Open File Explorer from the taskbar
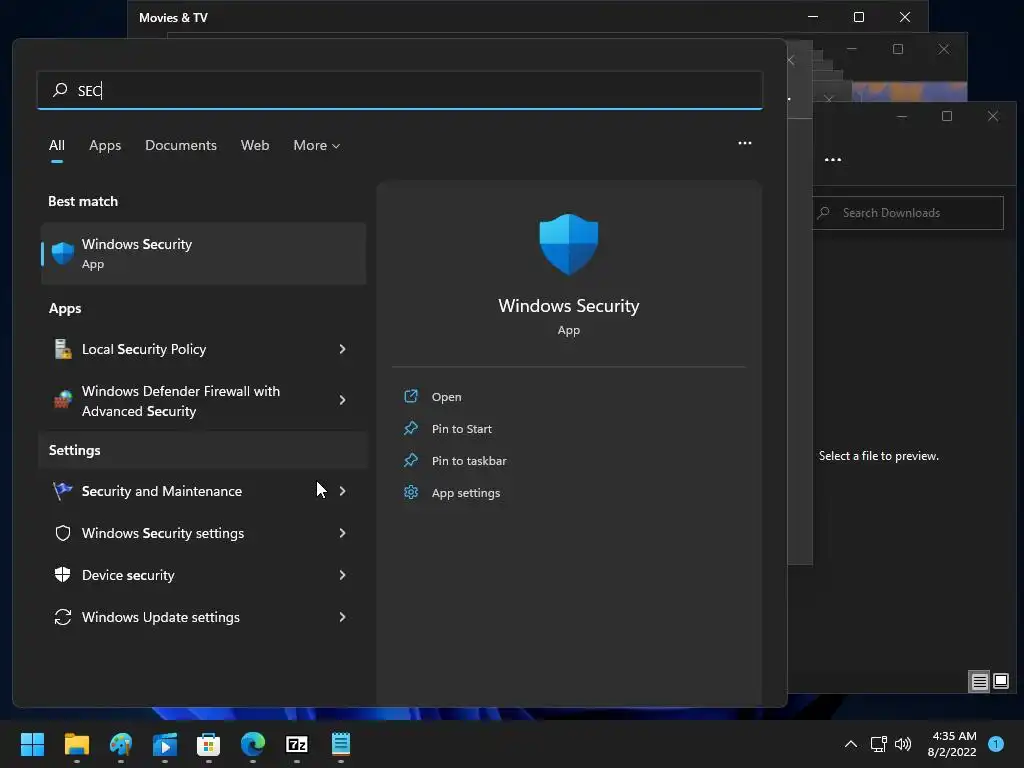The image size is (1024, 768). tap(77, 744)
